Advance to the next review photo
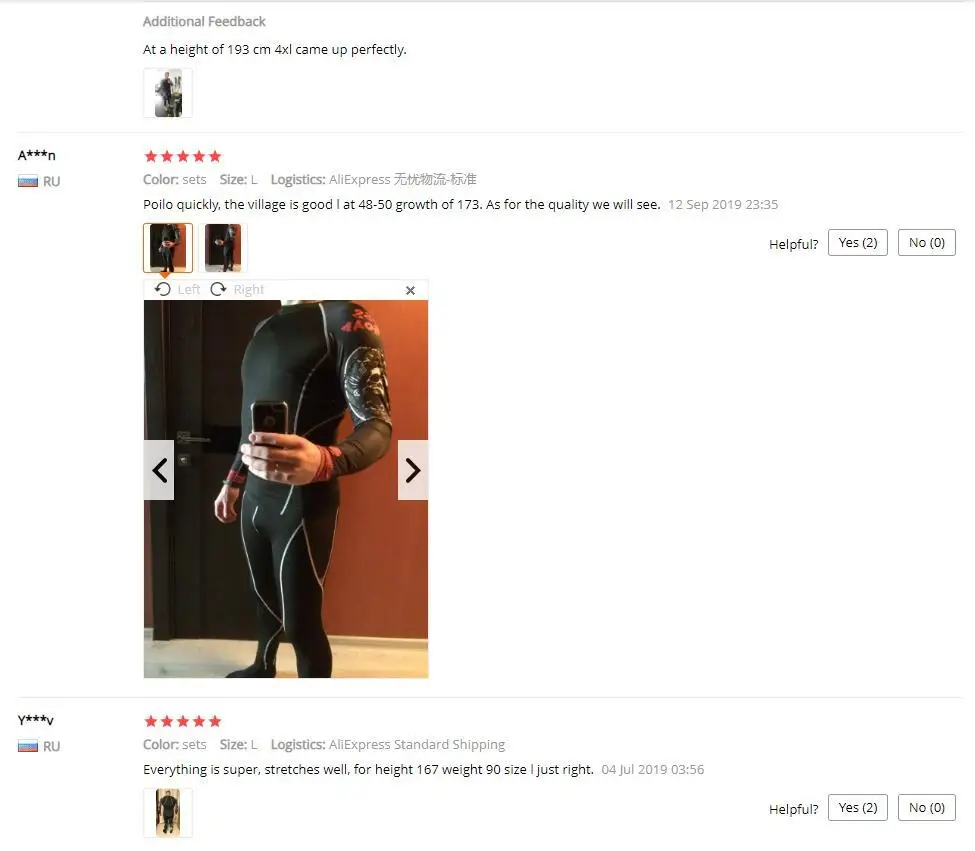Viewport: 975px width, 851px height. coord(413,471)
